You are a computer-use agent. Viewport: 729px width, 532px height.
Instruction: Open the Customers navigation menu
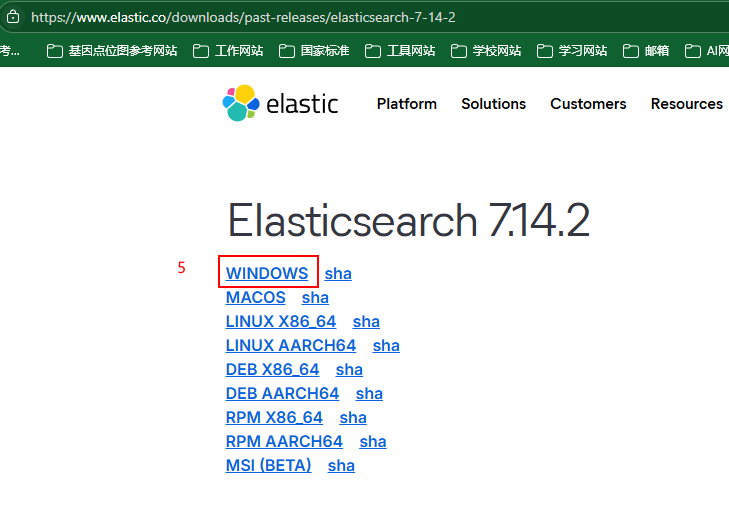click(588, 104)
